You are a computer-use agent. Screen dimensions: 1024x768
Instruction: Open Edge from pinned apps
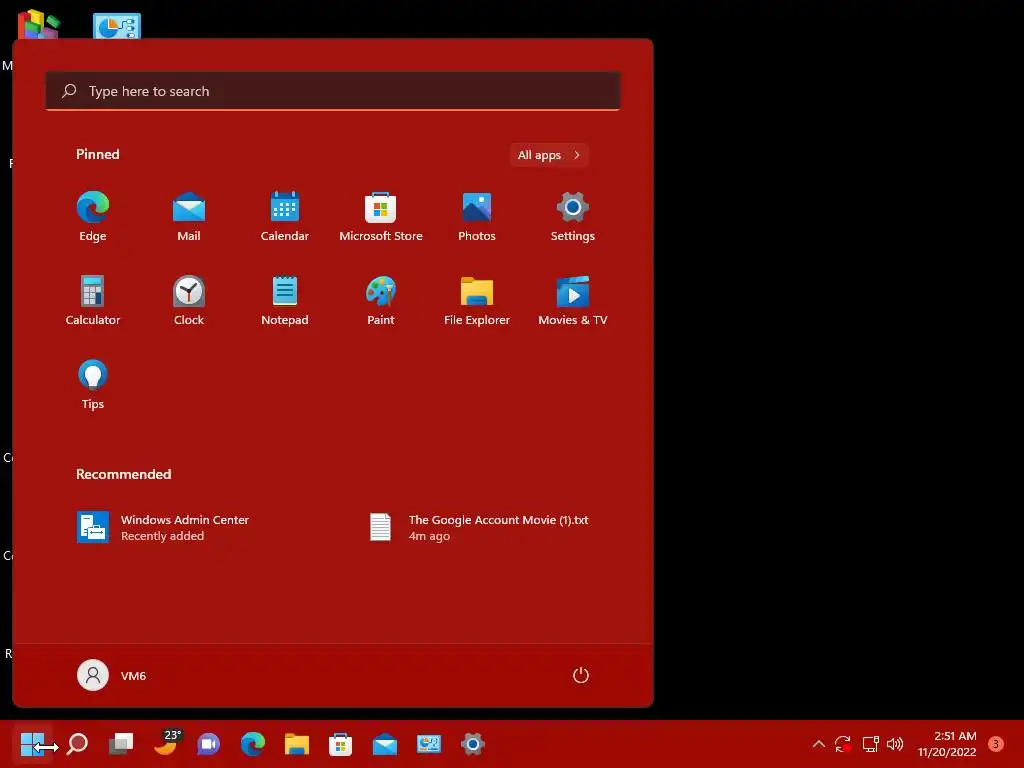(x=93, y=217)
